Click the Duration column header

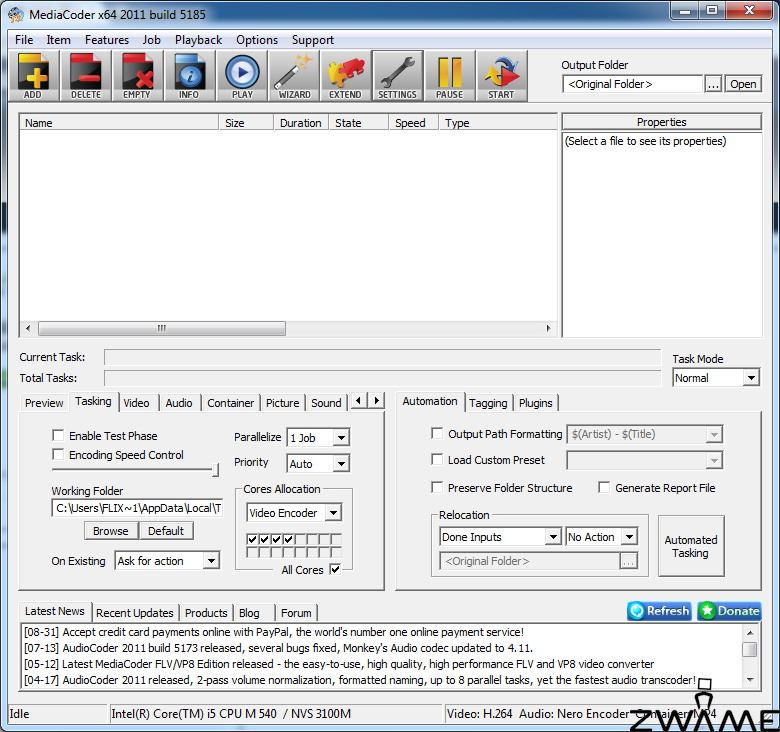pyautogui.click(x=300, y=123)
